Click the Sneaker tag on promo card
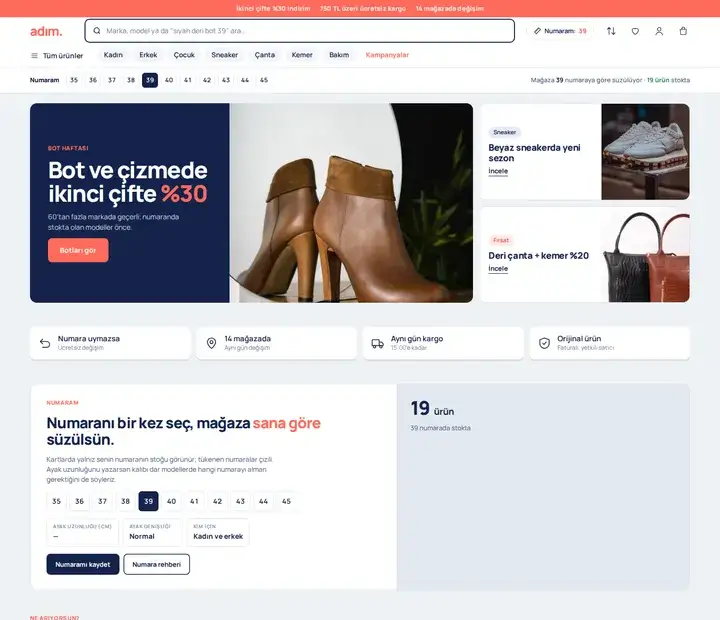This screenshot has width=720, height=620. [x=504, y=132]
